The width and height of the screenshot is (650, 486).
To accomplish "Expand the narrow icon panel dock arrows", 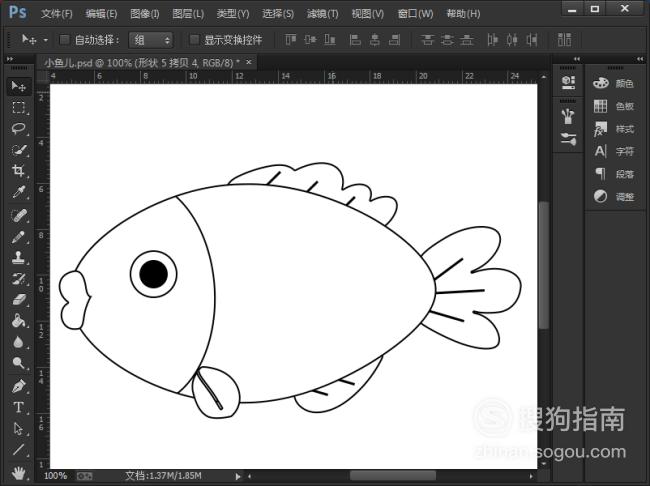I will (577, 59).
